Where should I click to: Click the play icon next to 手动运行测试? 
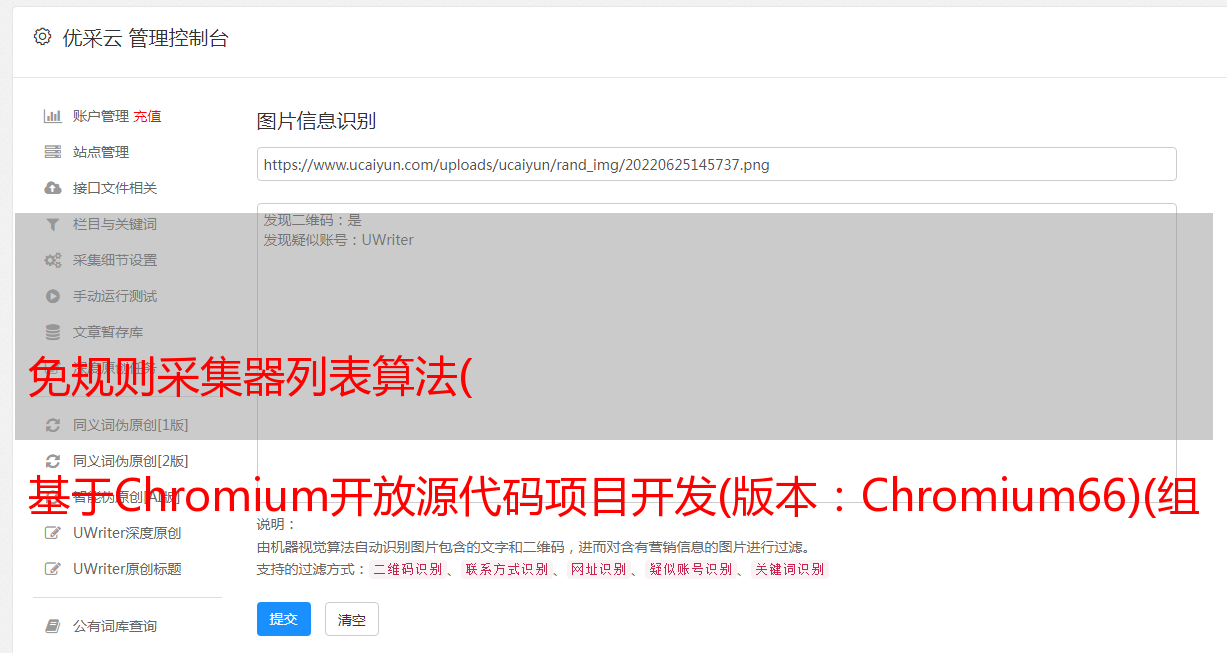click(53, 296)
